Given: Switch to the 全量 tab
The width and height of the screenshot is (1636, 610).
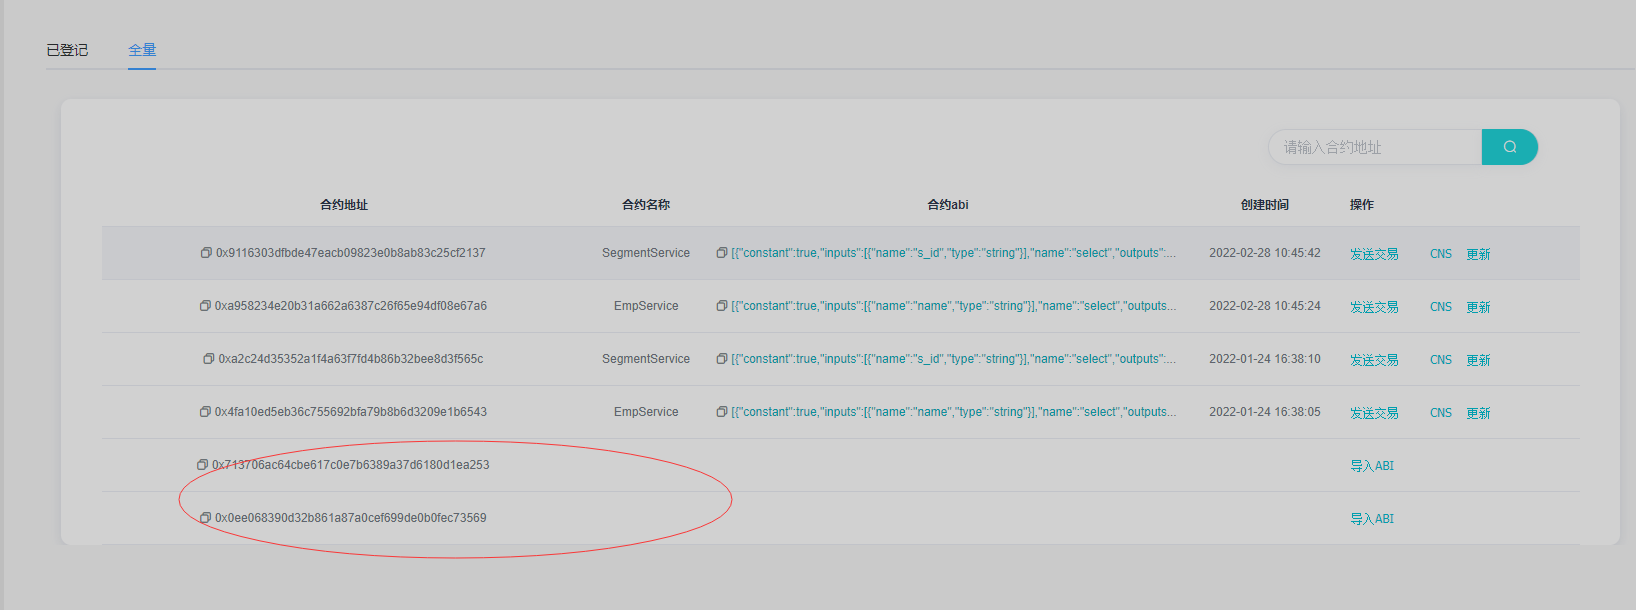Looking at the screenshot, I should coord(142,50).
